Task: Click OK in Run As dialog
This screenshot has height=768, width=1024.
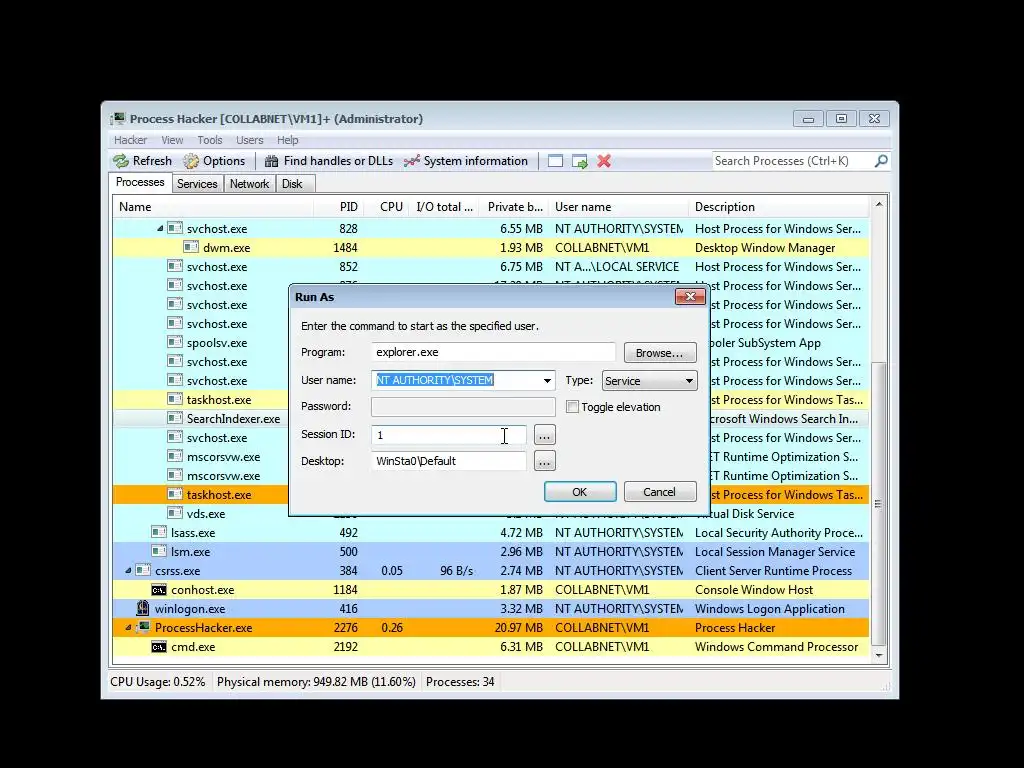Action: pos(580,492)
